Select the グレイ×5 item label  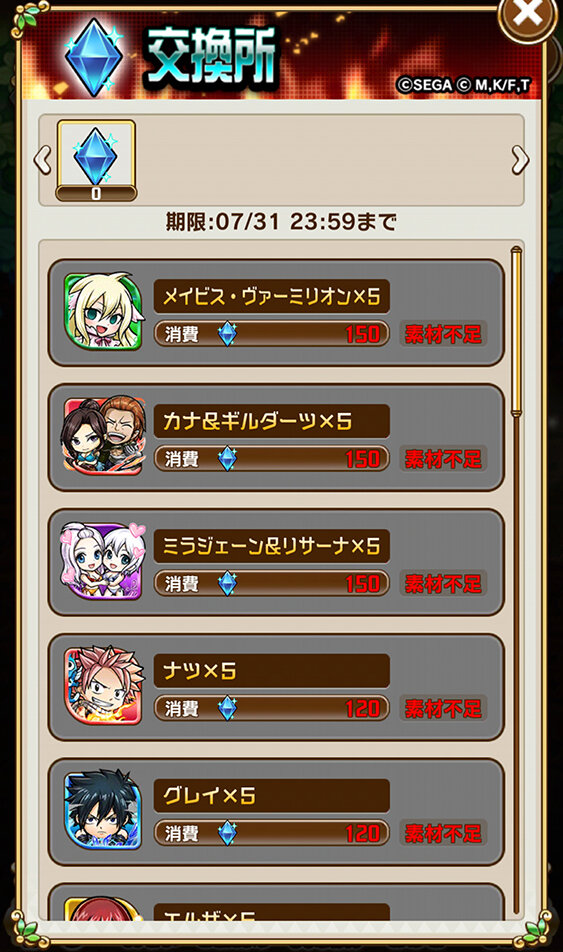(x=271, y=795)
